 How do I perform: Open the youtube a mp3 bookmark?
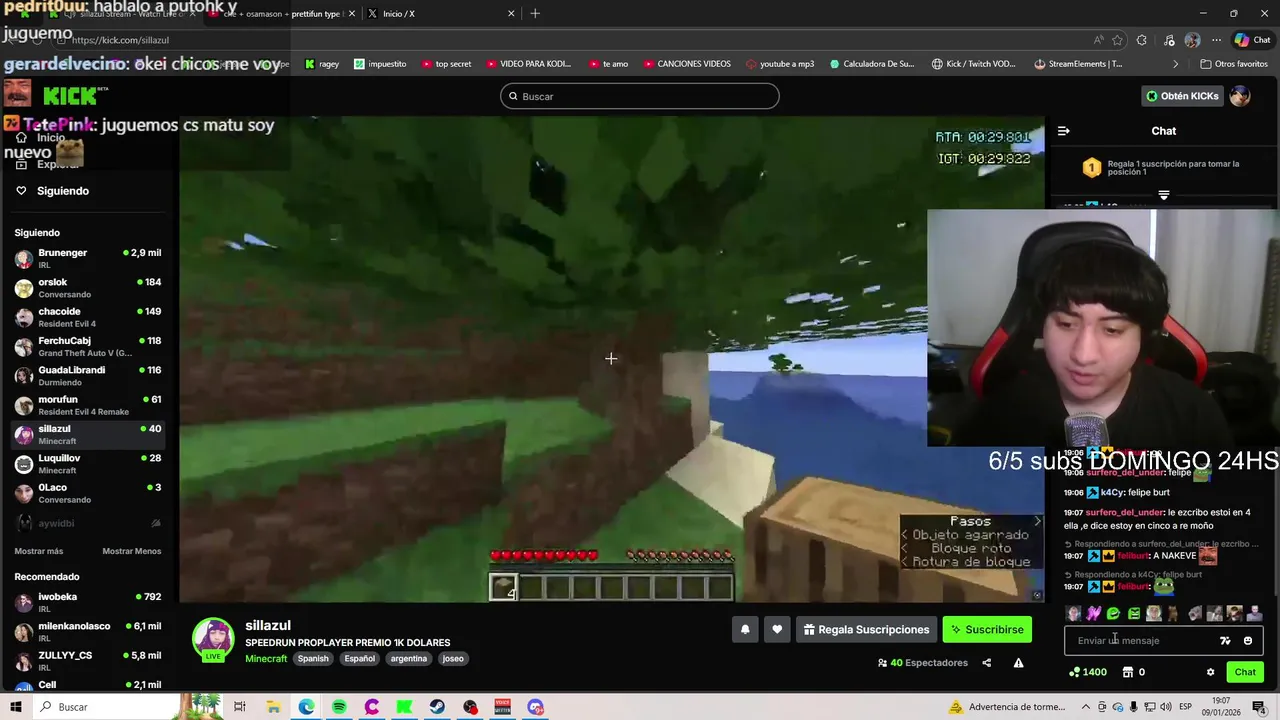(780, 64)
